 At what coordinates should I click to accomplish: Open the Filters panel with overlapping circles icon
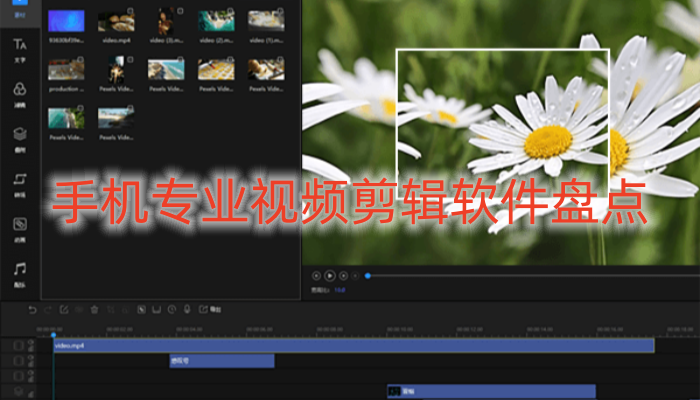[19, 92]
